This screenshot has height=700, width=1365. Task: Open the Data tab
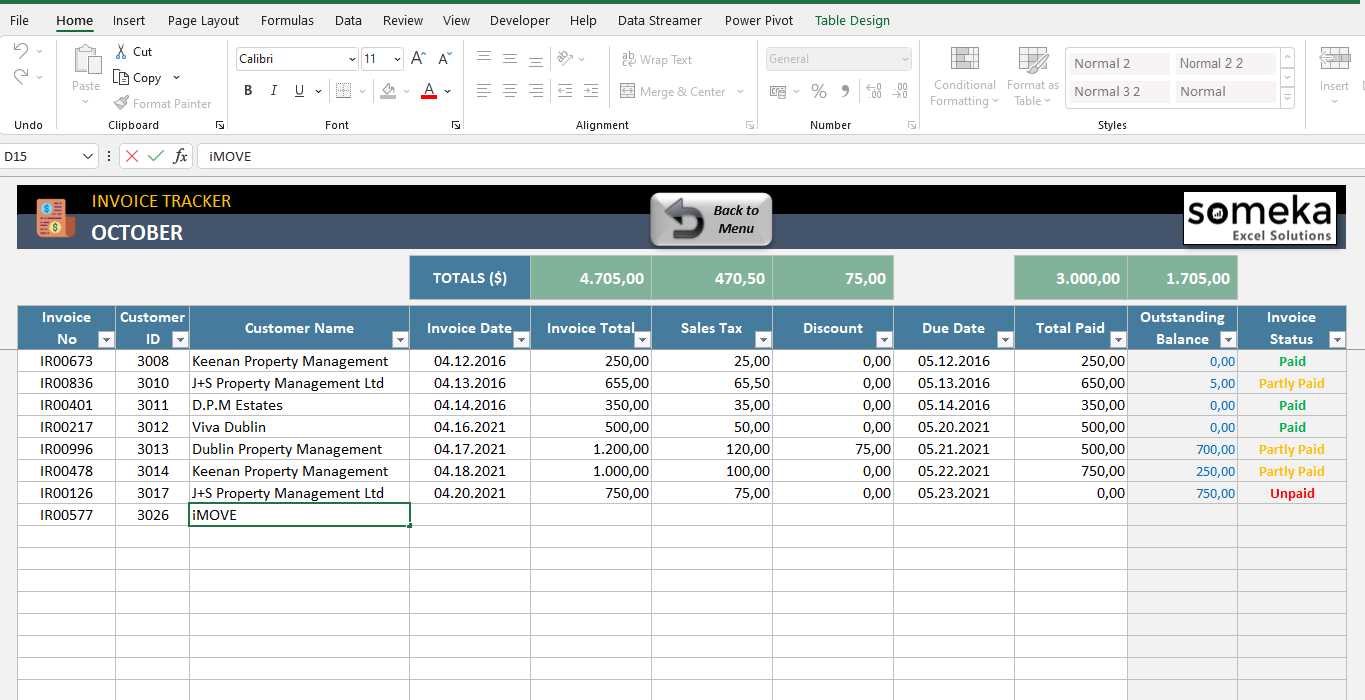click(x=348, y=20)
